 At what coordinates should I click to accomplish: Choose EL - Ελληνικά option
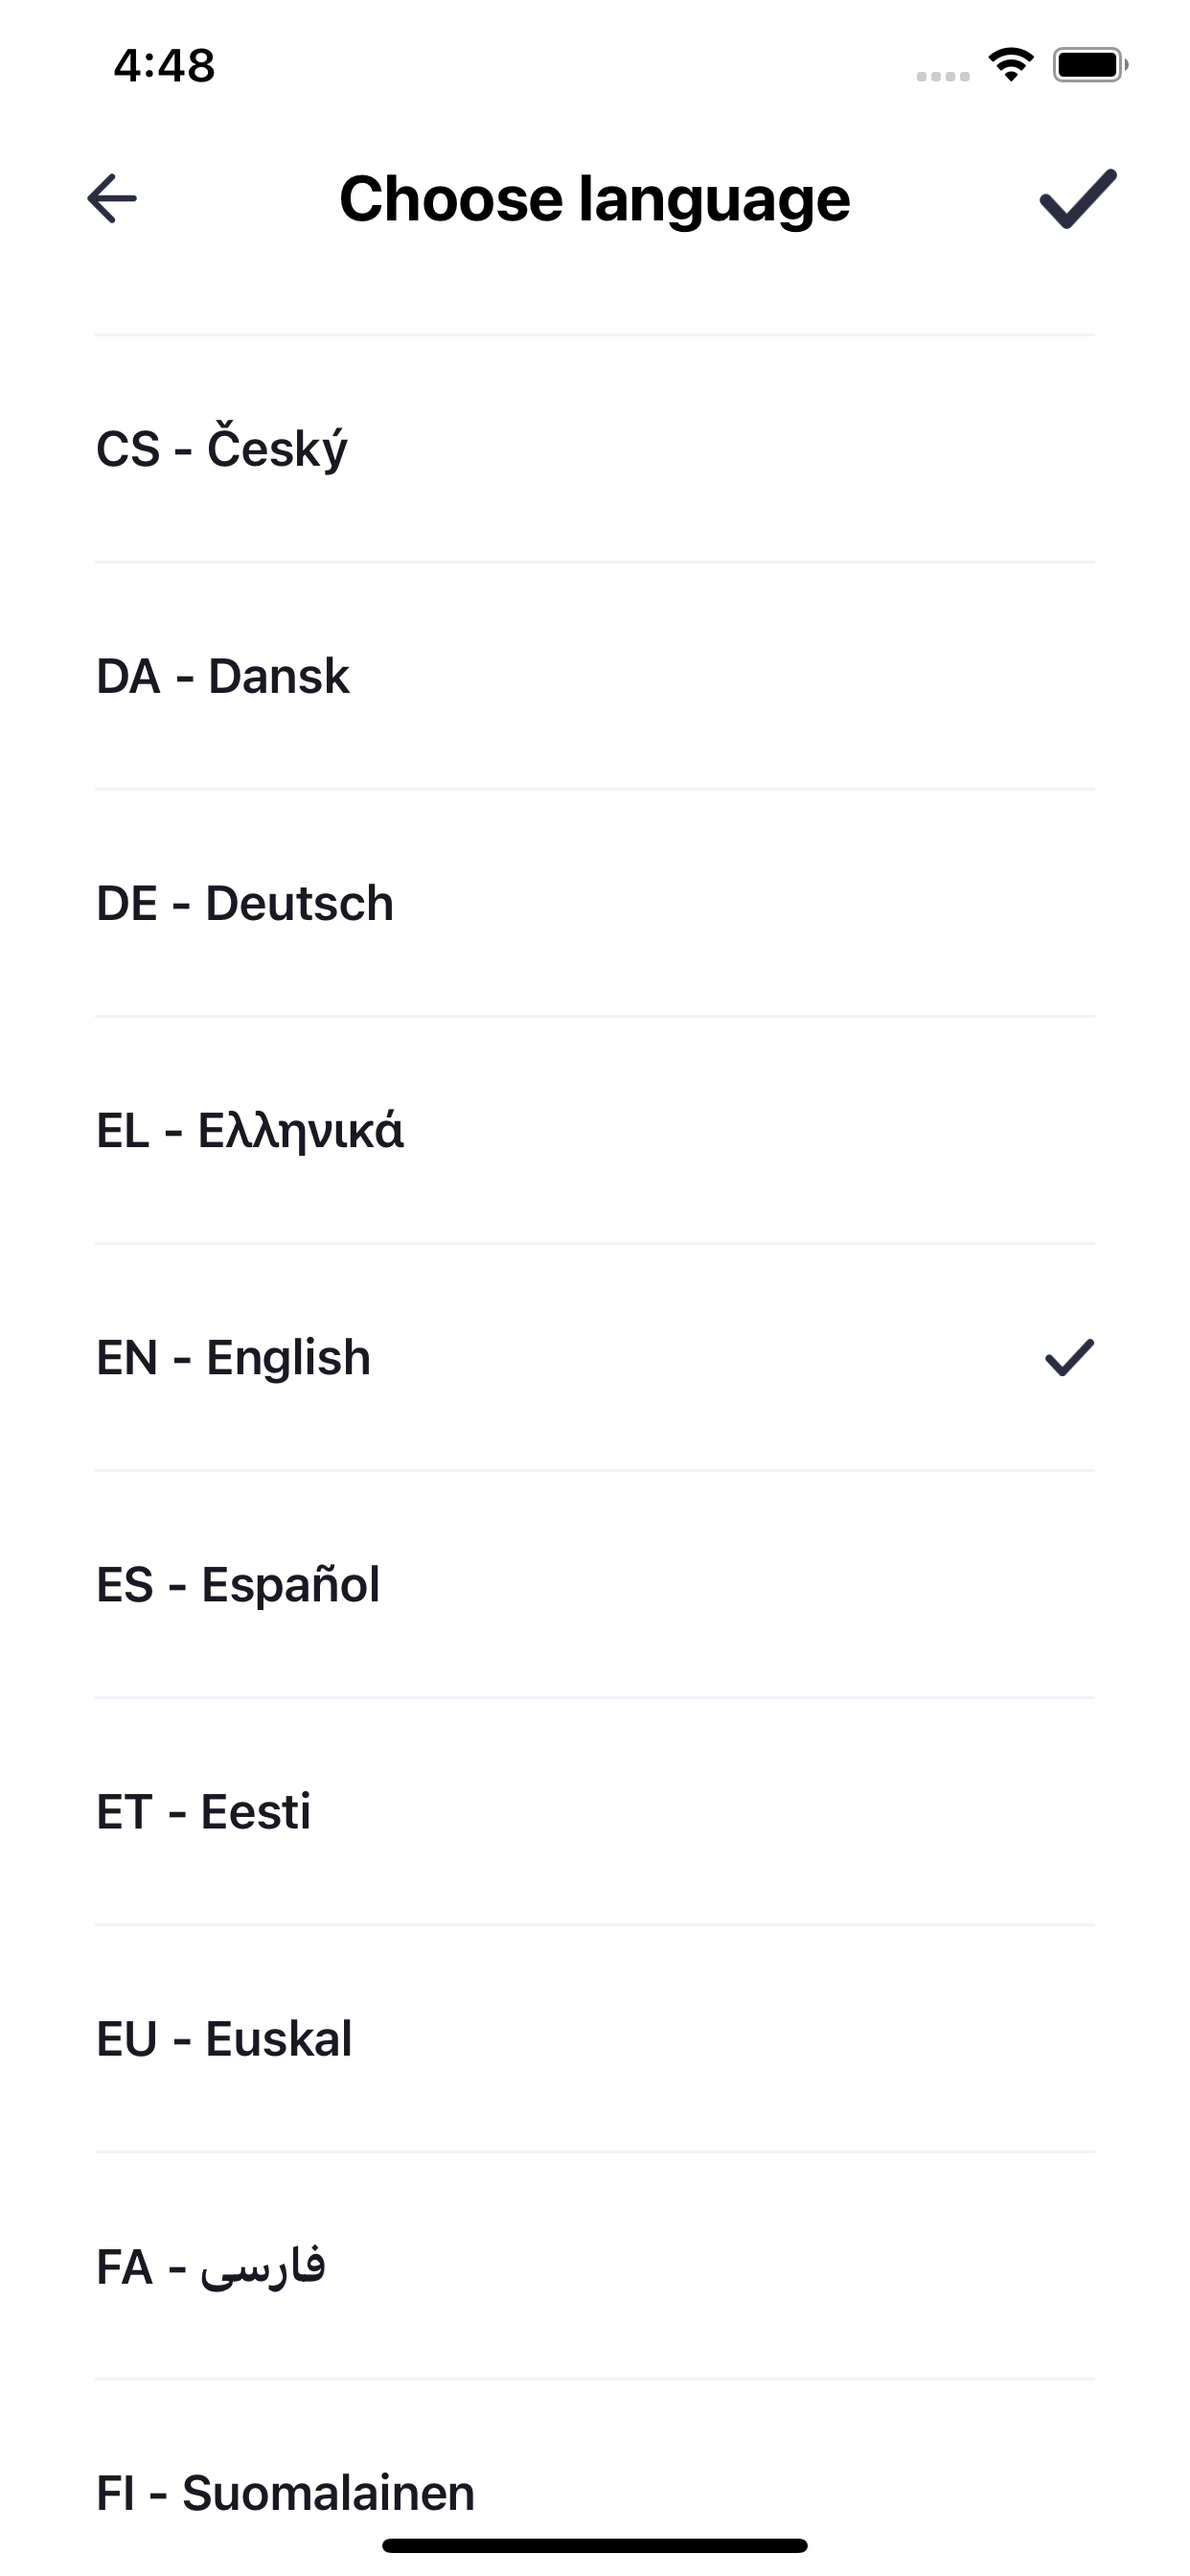595,1130
